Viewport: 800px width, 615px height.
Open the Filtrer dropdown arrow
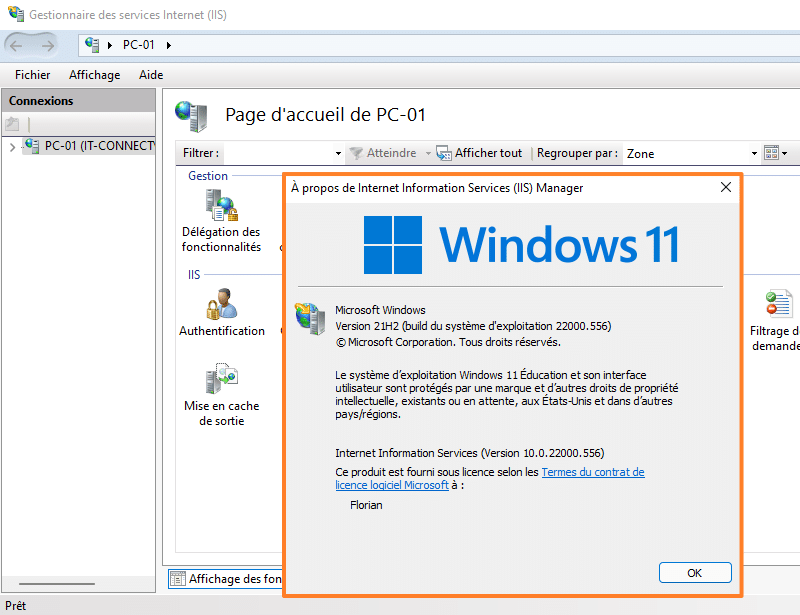[x=338, y=153]
